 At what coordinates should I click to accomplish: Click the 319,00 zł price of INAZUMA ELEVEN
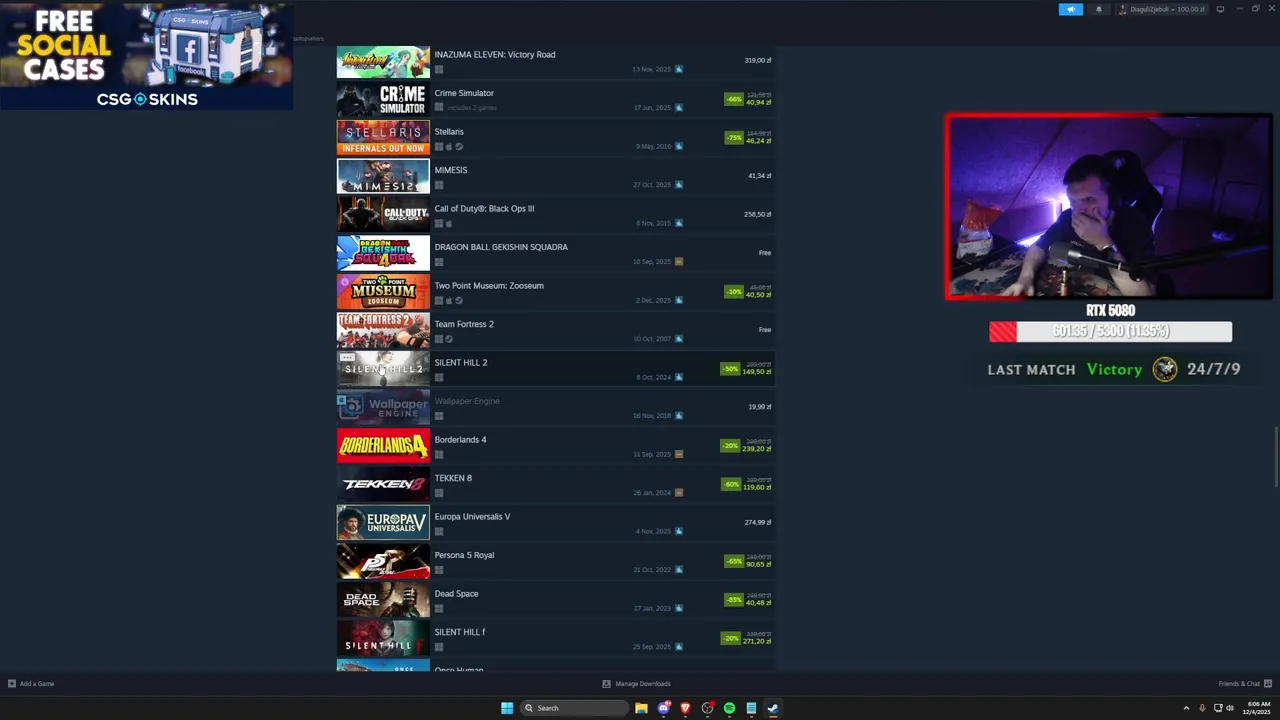tap(757, 60)
